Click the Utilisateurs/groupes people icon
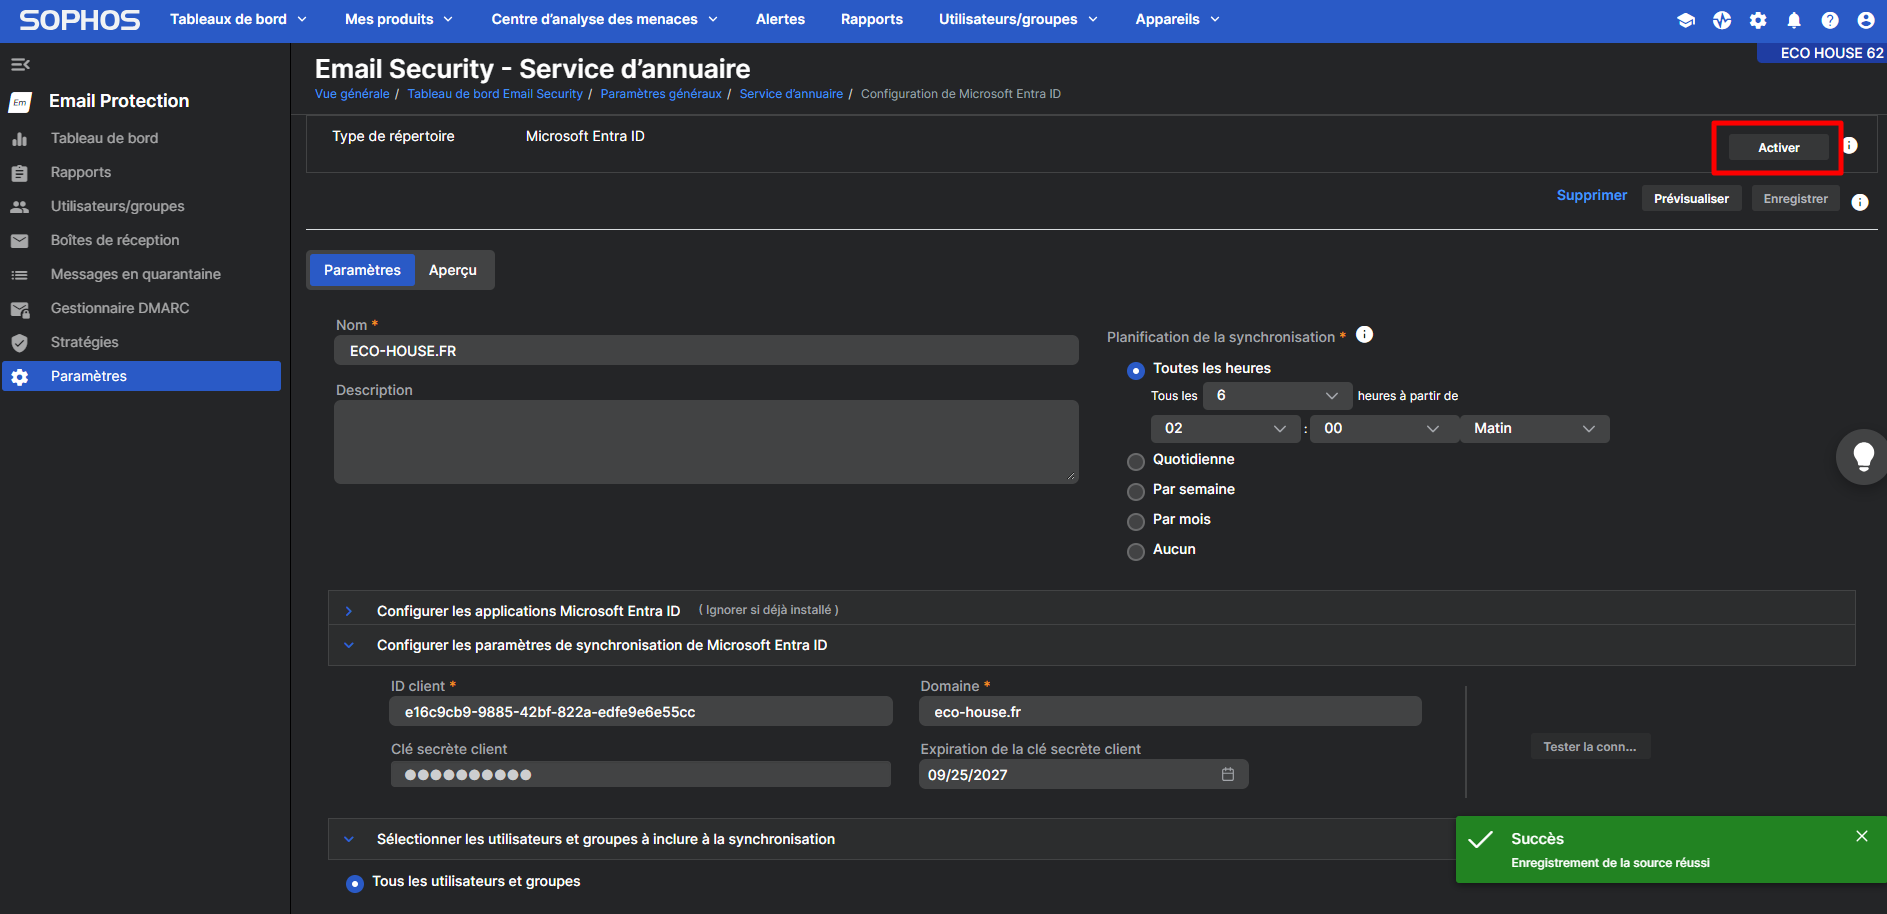This screenshot has height=914, width=1887. coord(19,207)
